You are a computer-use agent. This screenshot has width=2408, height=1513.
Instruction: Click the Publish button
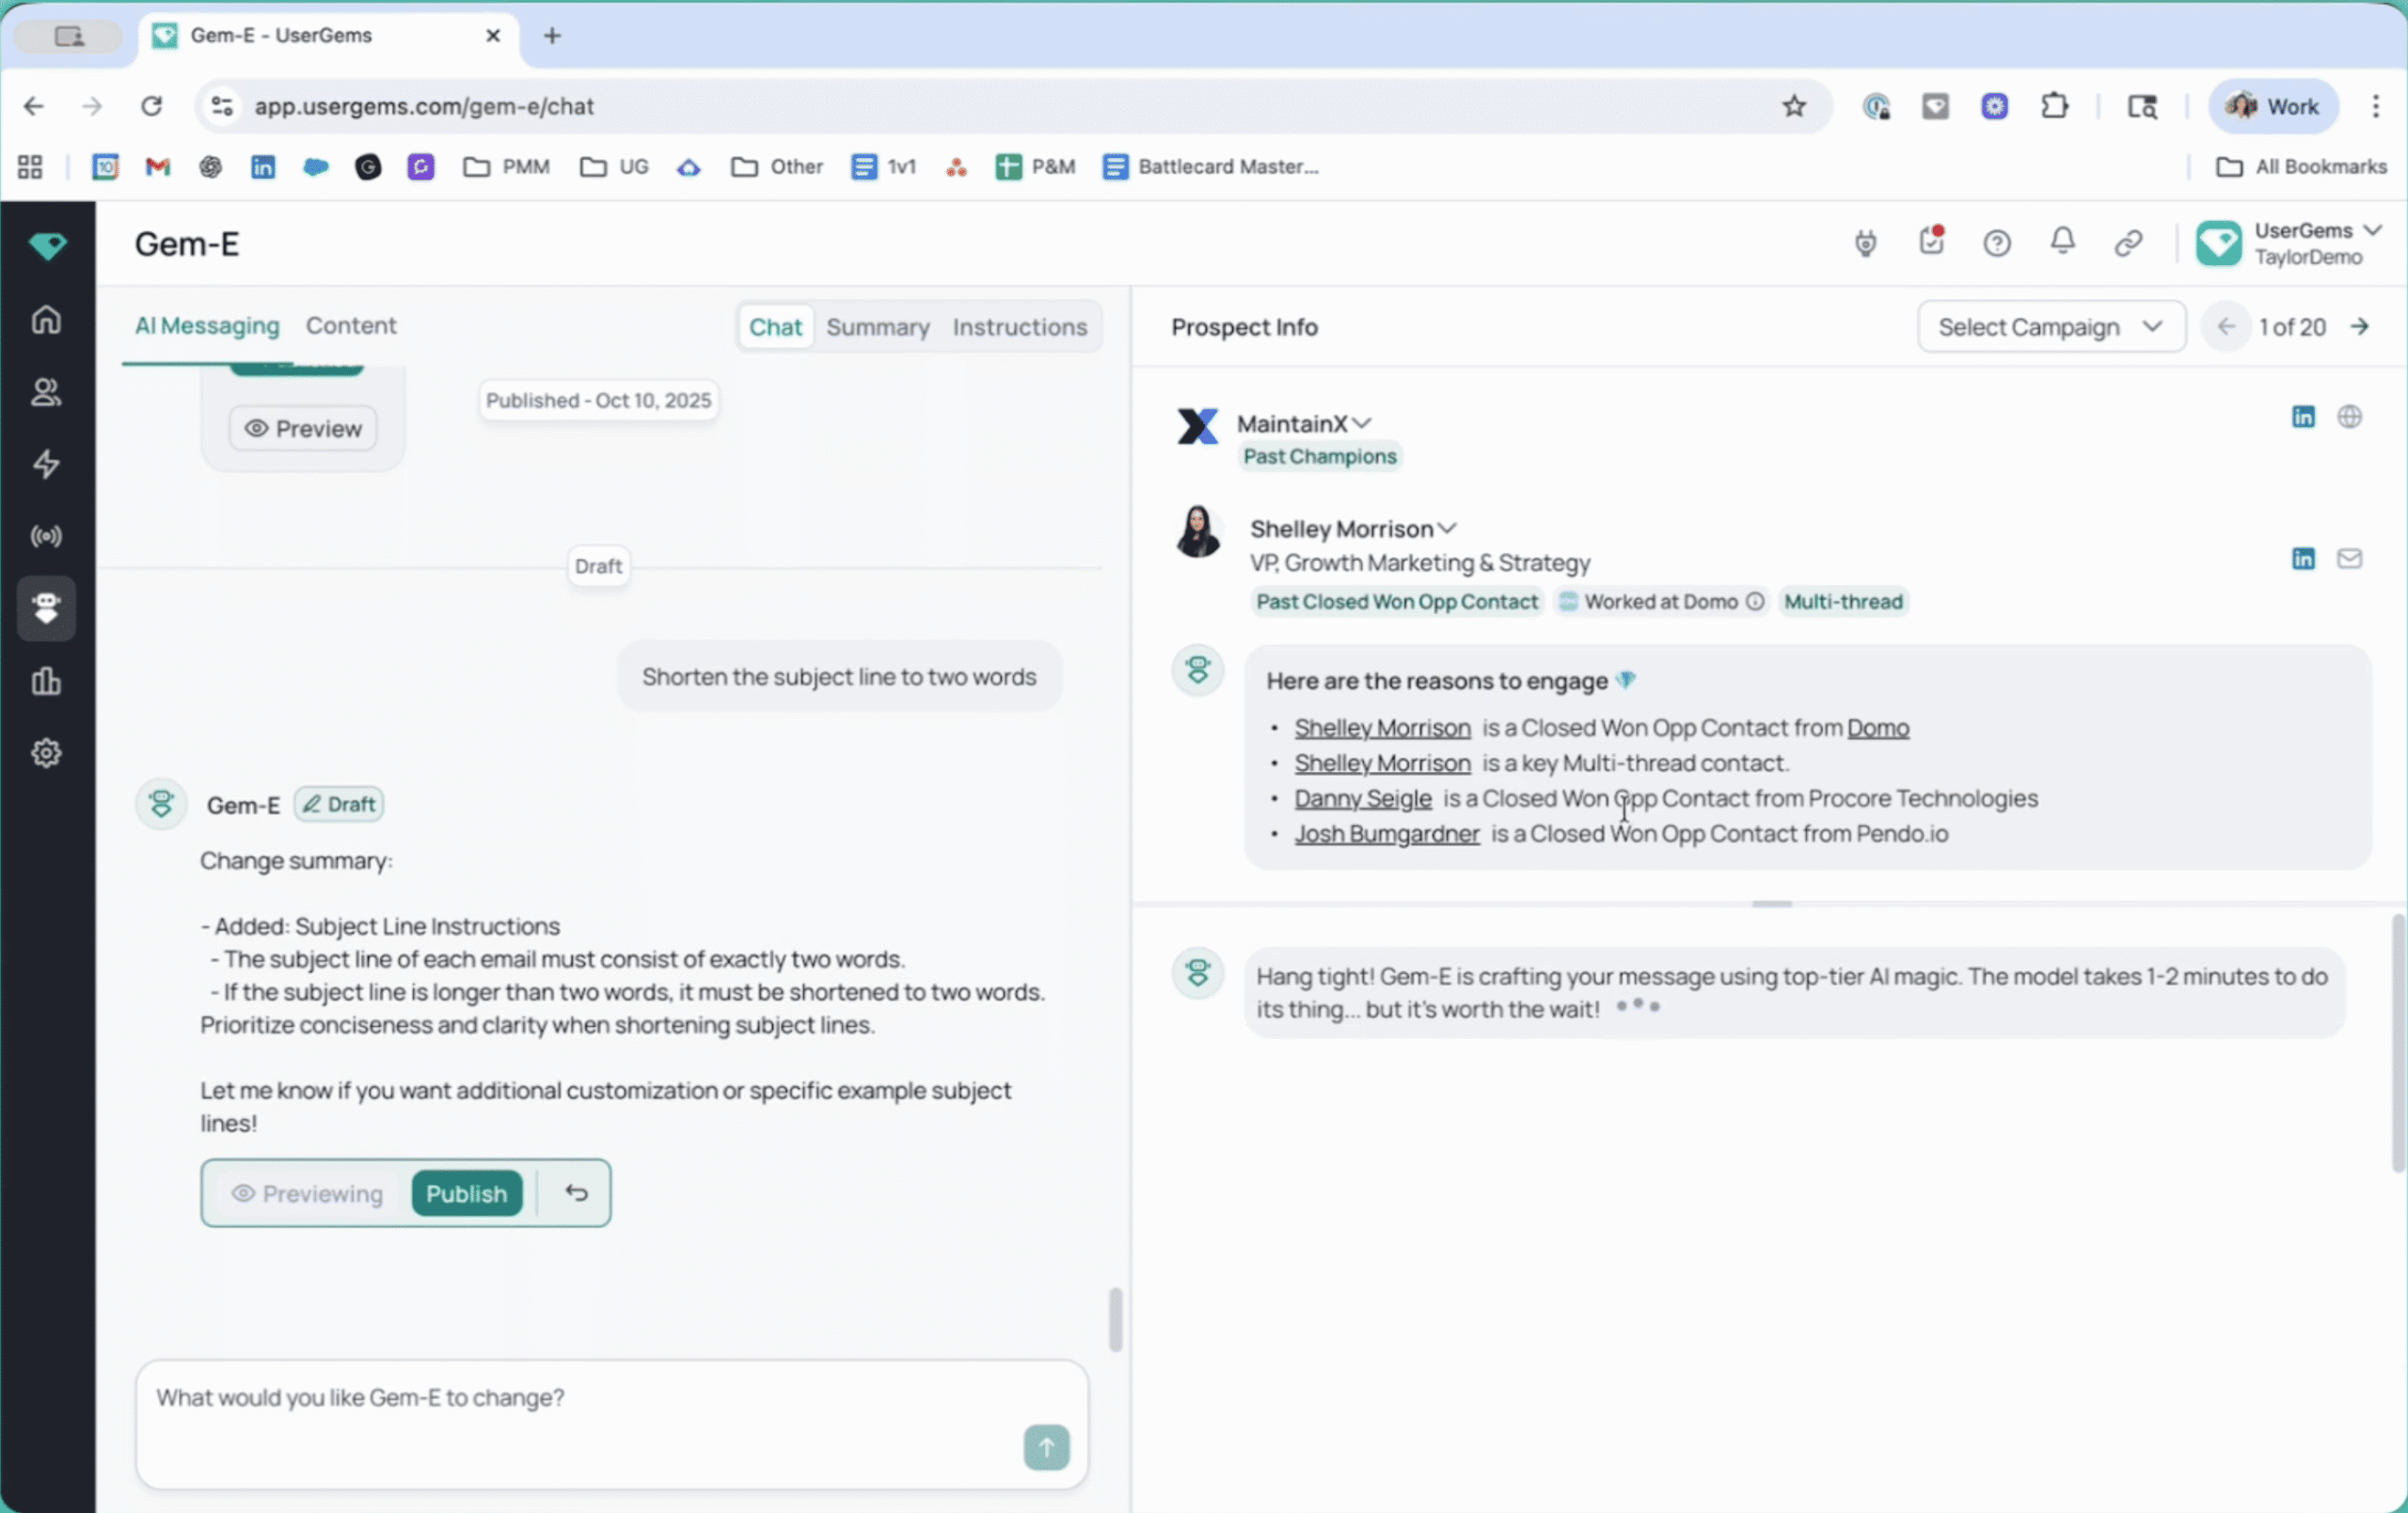(x=466, y=1194)
